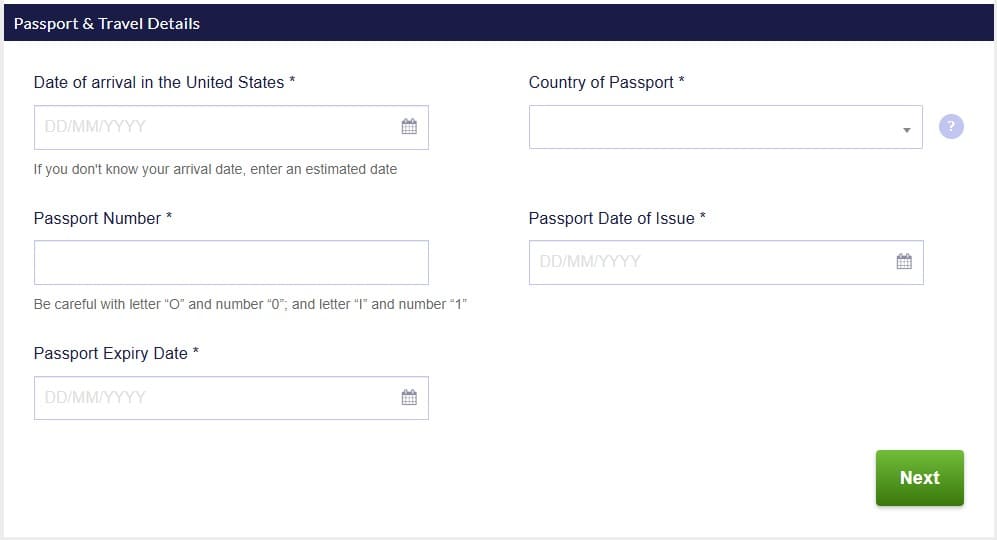997x540 pixels.
Task: Click the Passport Expiry Date label
Action: pyautogui.click(x=110, y=353)
